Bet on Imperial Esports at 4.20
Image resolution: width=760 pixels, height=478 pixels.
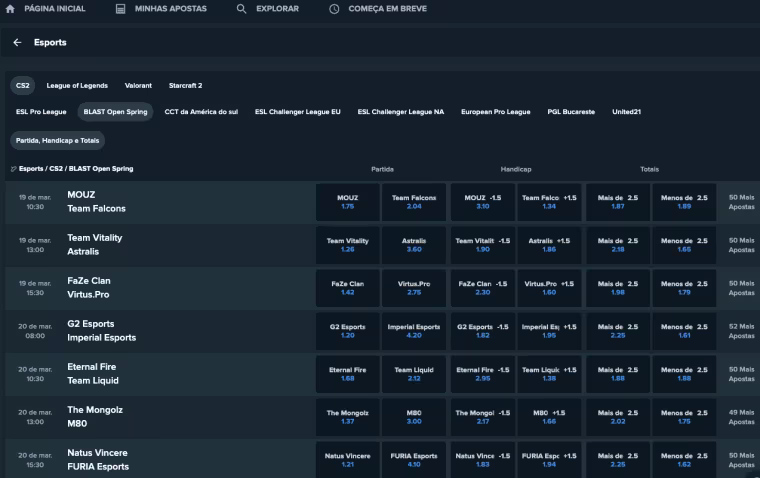tap(414, 331)
